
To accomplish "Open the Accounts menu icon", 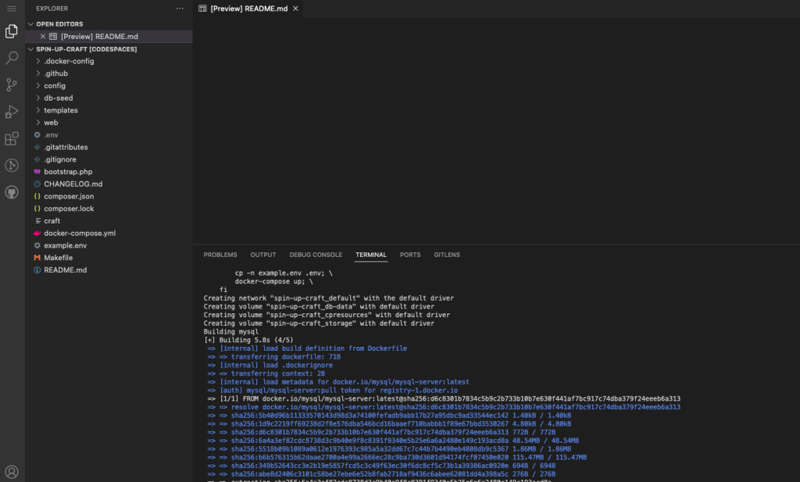I will click(x=12, y=471).
